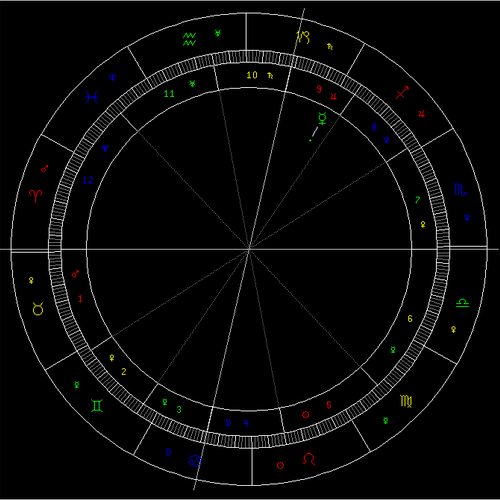Click the red Sagittarius arrow glyph

(402, 93)
